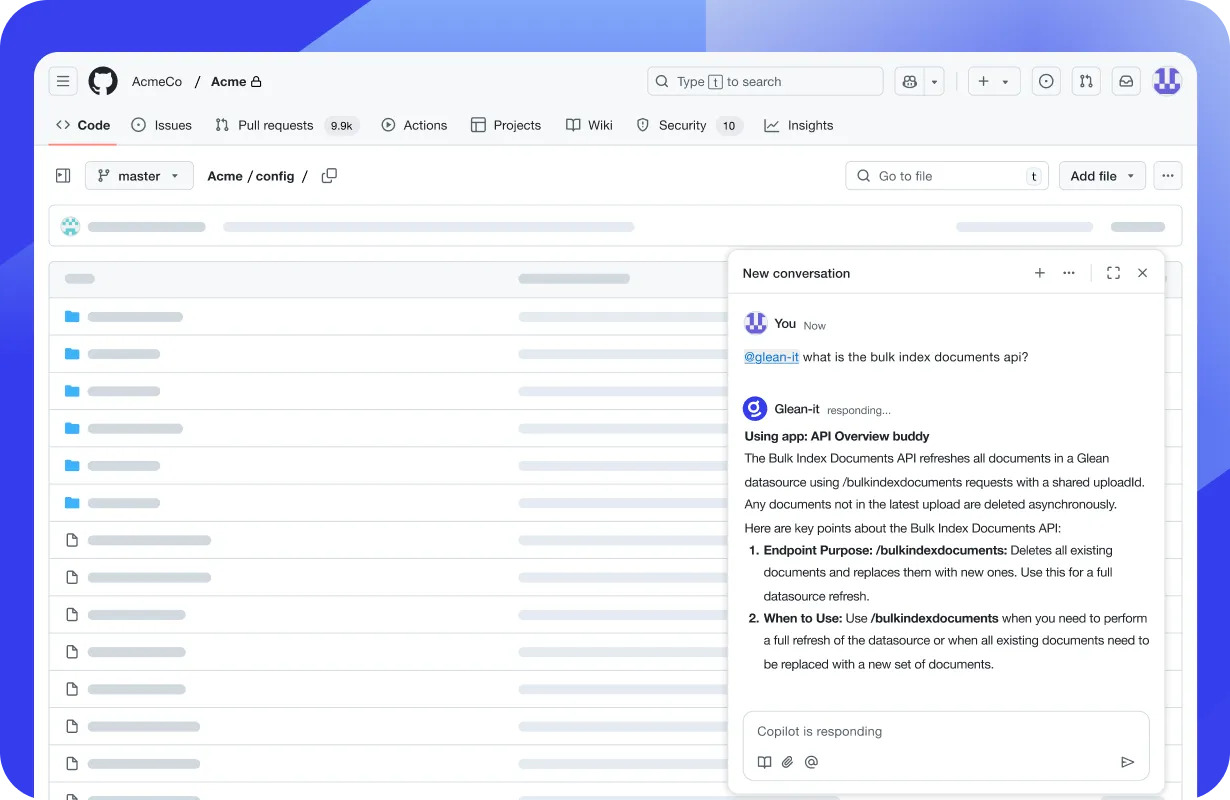
Task: Click the 'responding...' status text
Action: [x=858, y=410]
